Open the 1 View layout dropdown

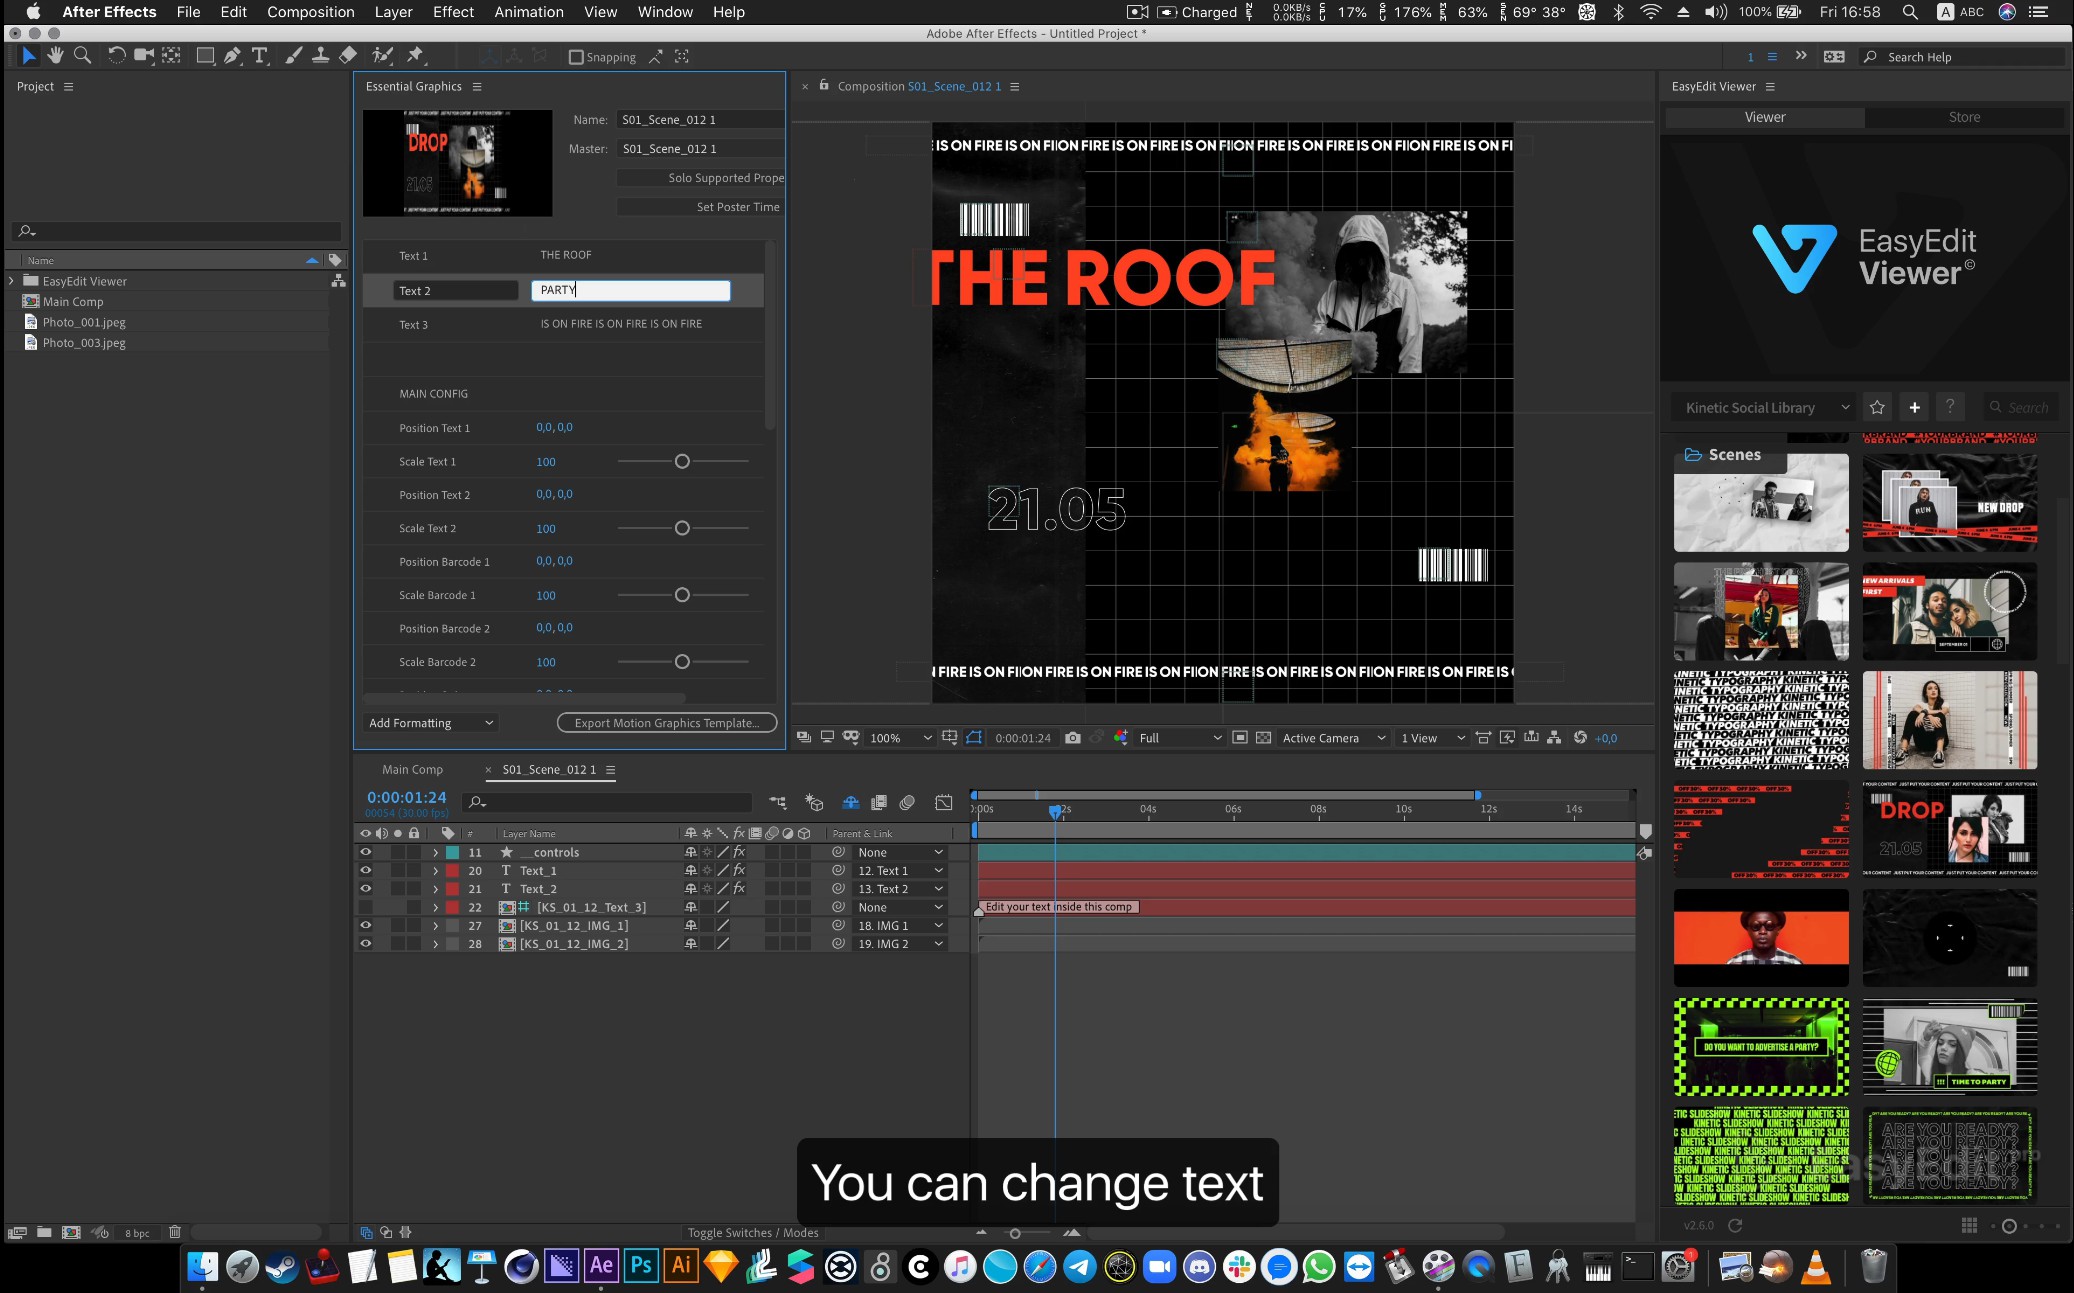tap(1432, 738)
